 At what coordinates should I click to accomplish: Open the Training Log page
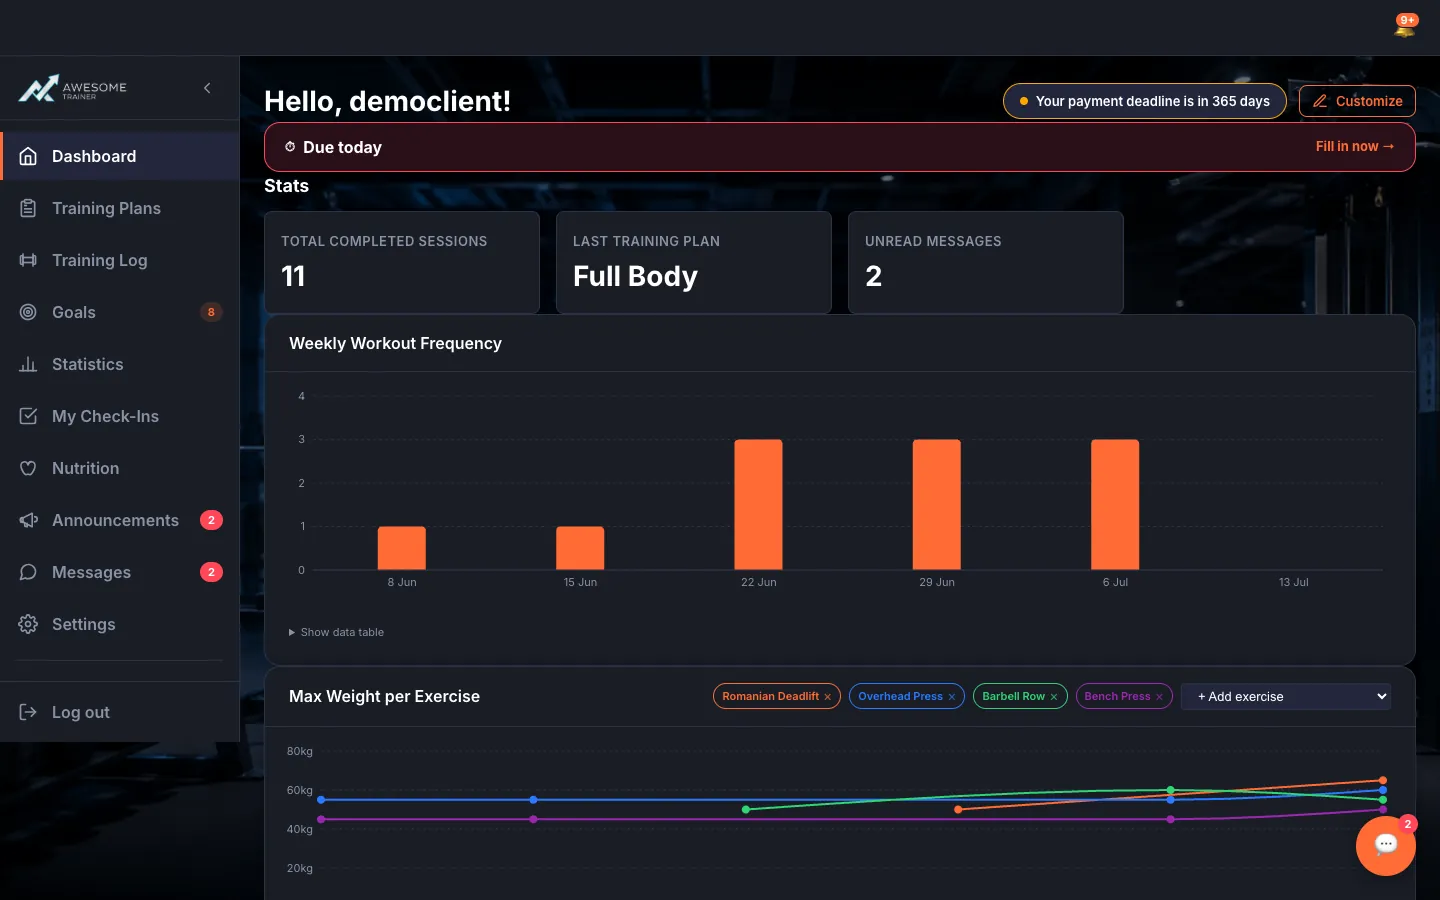[120, 260]
